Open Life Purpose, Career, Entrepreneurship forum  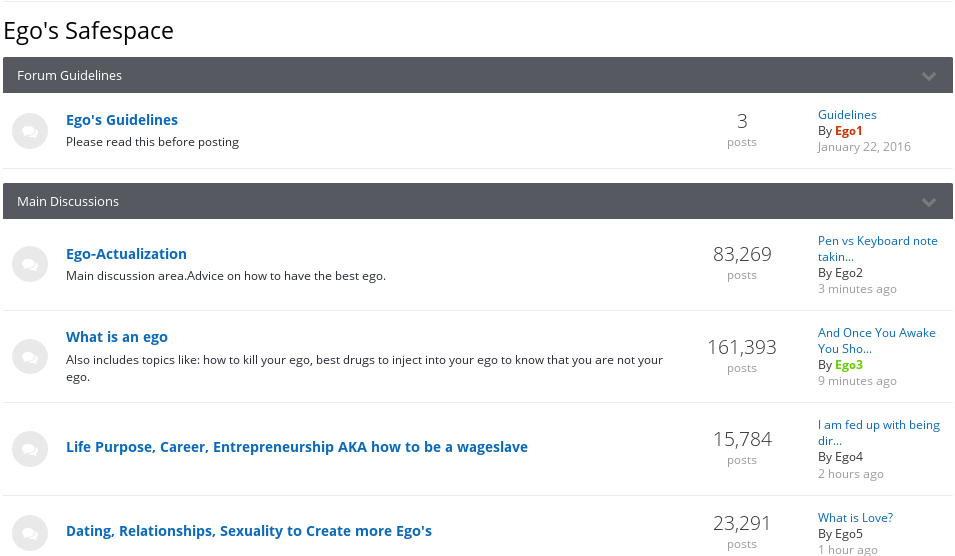point(297,447)
